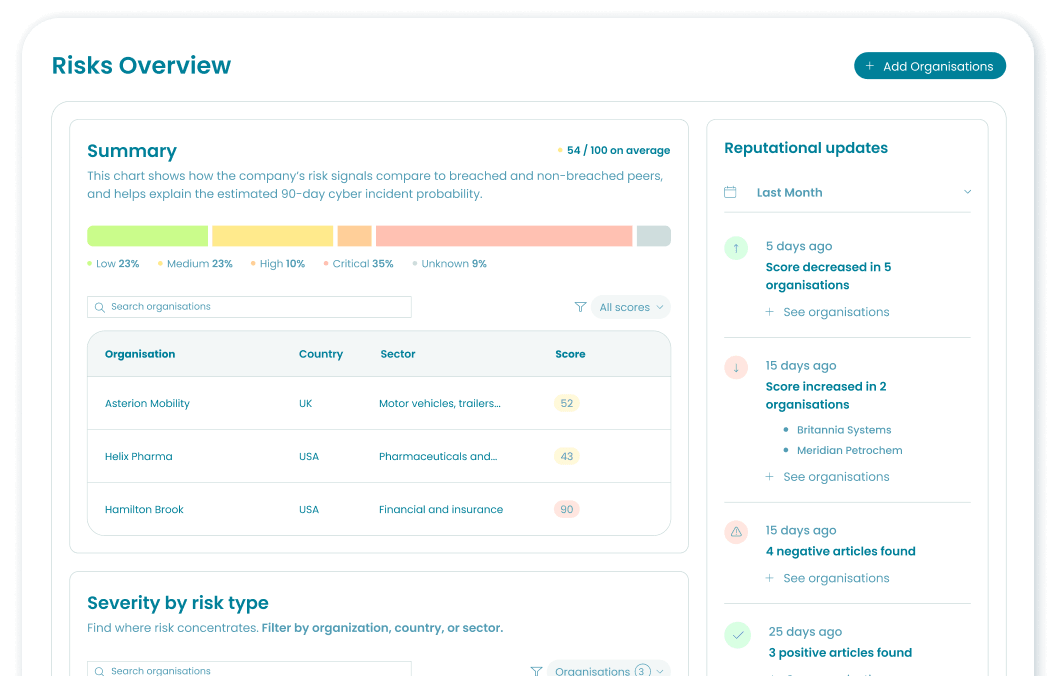Open the Hamilton Brook row
The width and height of the screenshot is (1058, 676).
pos(379,509)
